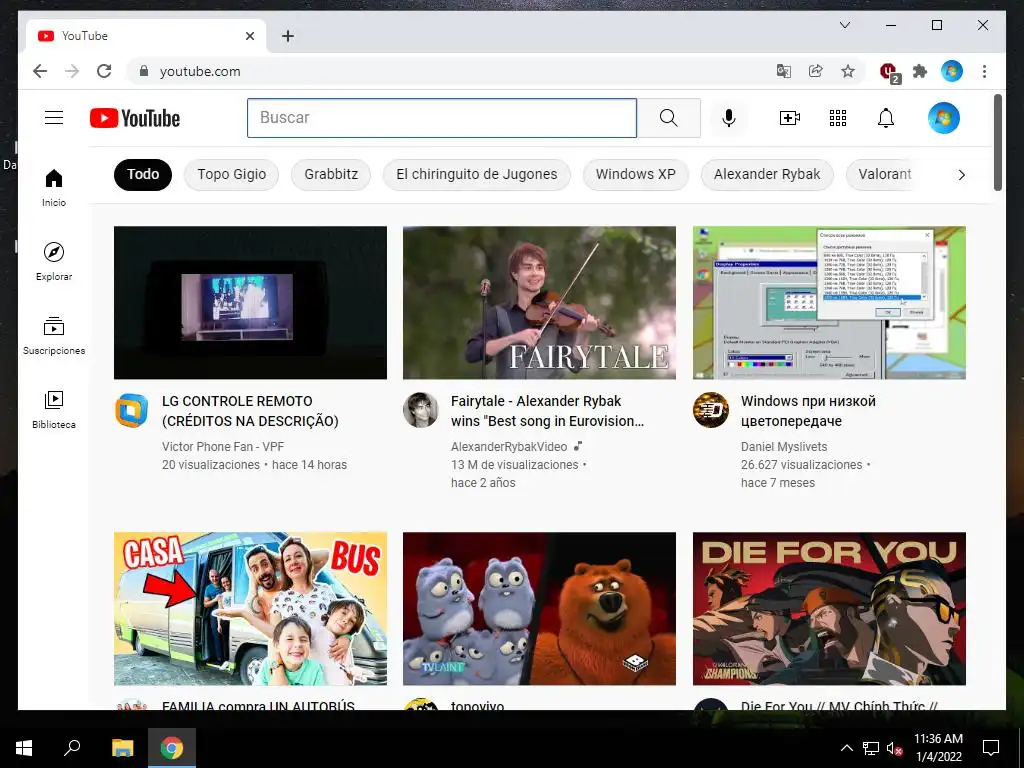Open the CASA BUS thumbnail

(x=250, y=608)
